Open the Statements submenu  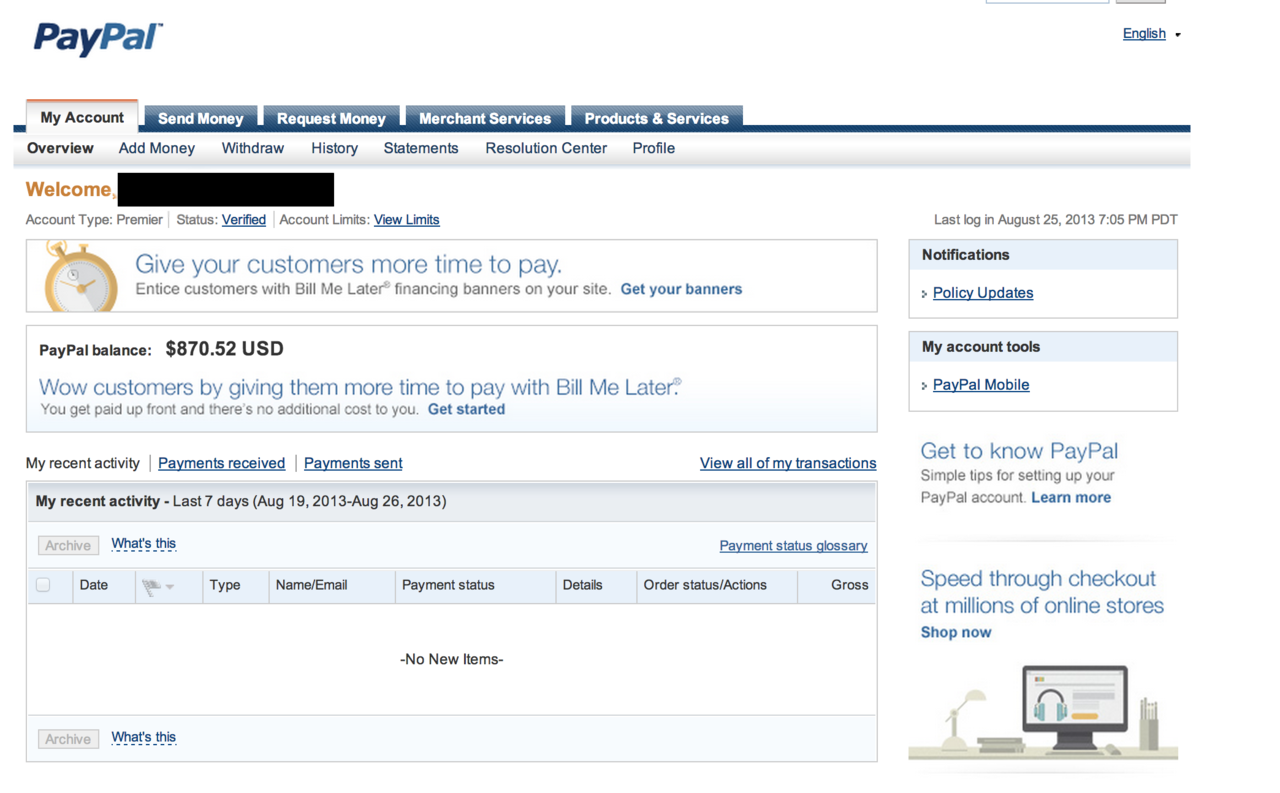click(421, 148)
